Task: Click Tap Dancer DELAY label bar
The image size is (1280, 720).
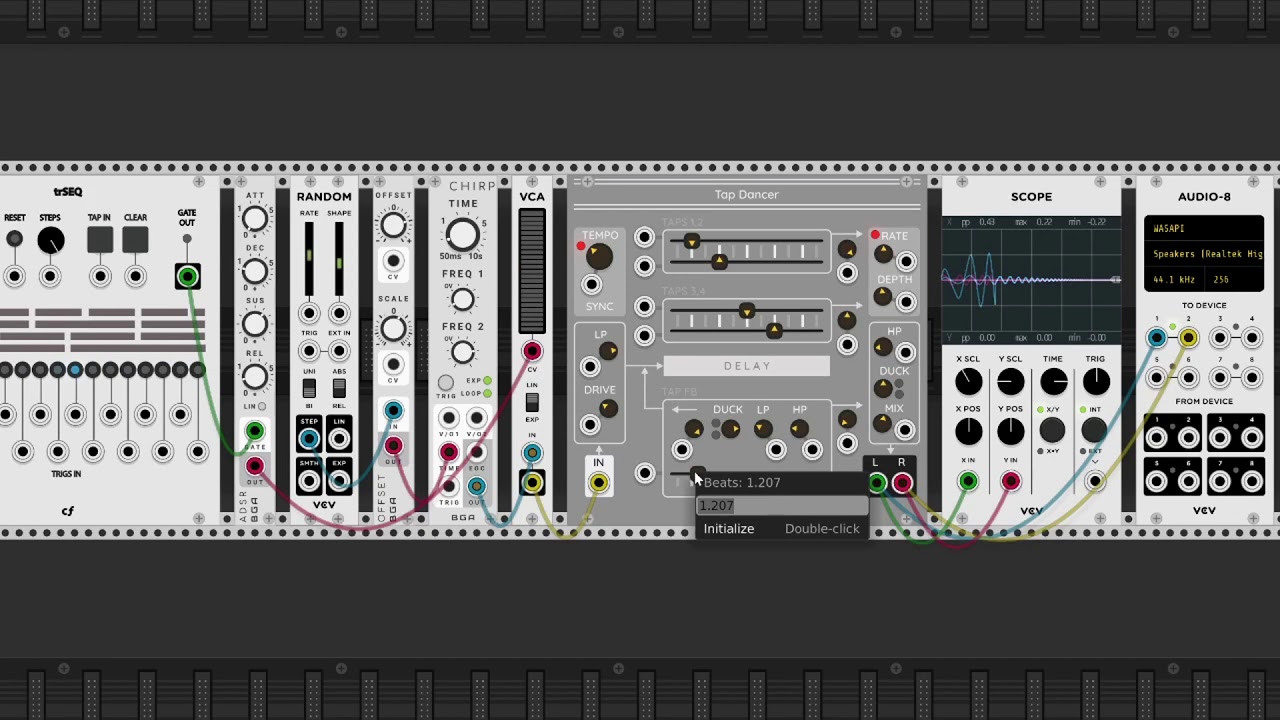Action: (747, 366)
